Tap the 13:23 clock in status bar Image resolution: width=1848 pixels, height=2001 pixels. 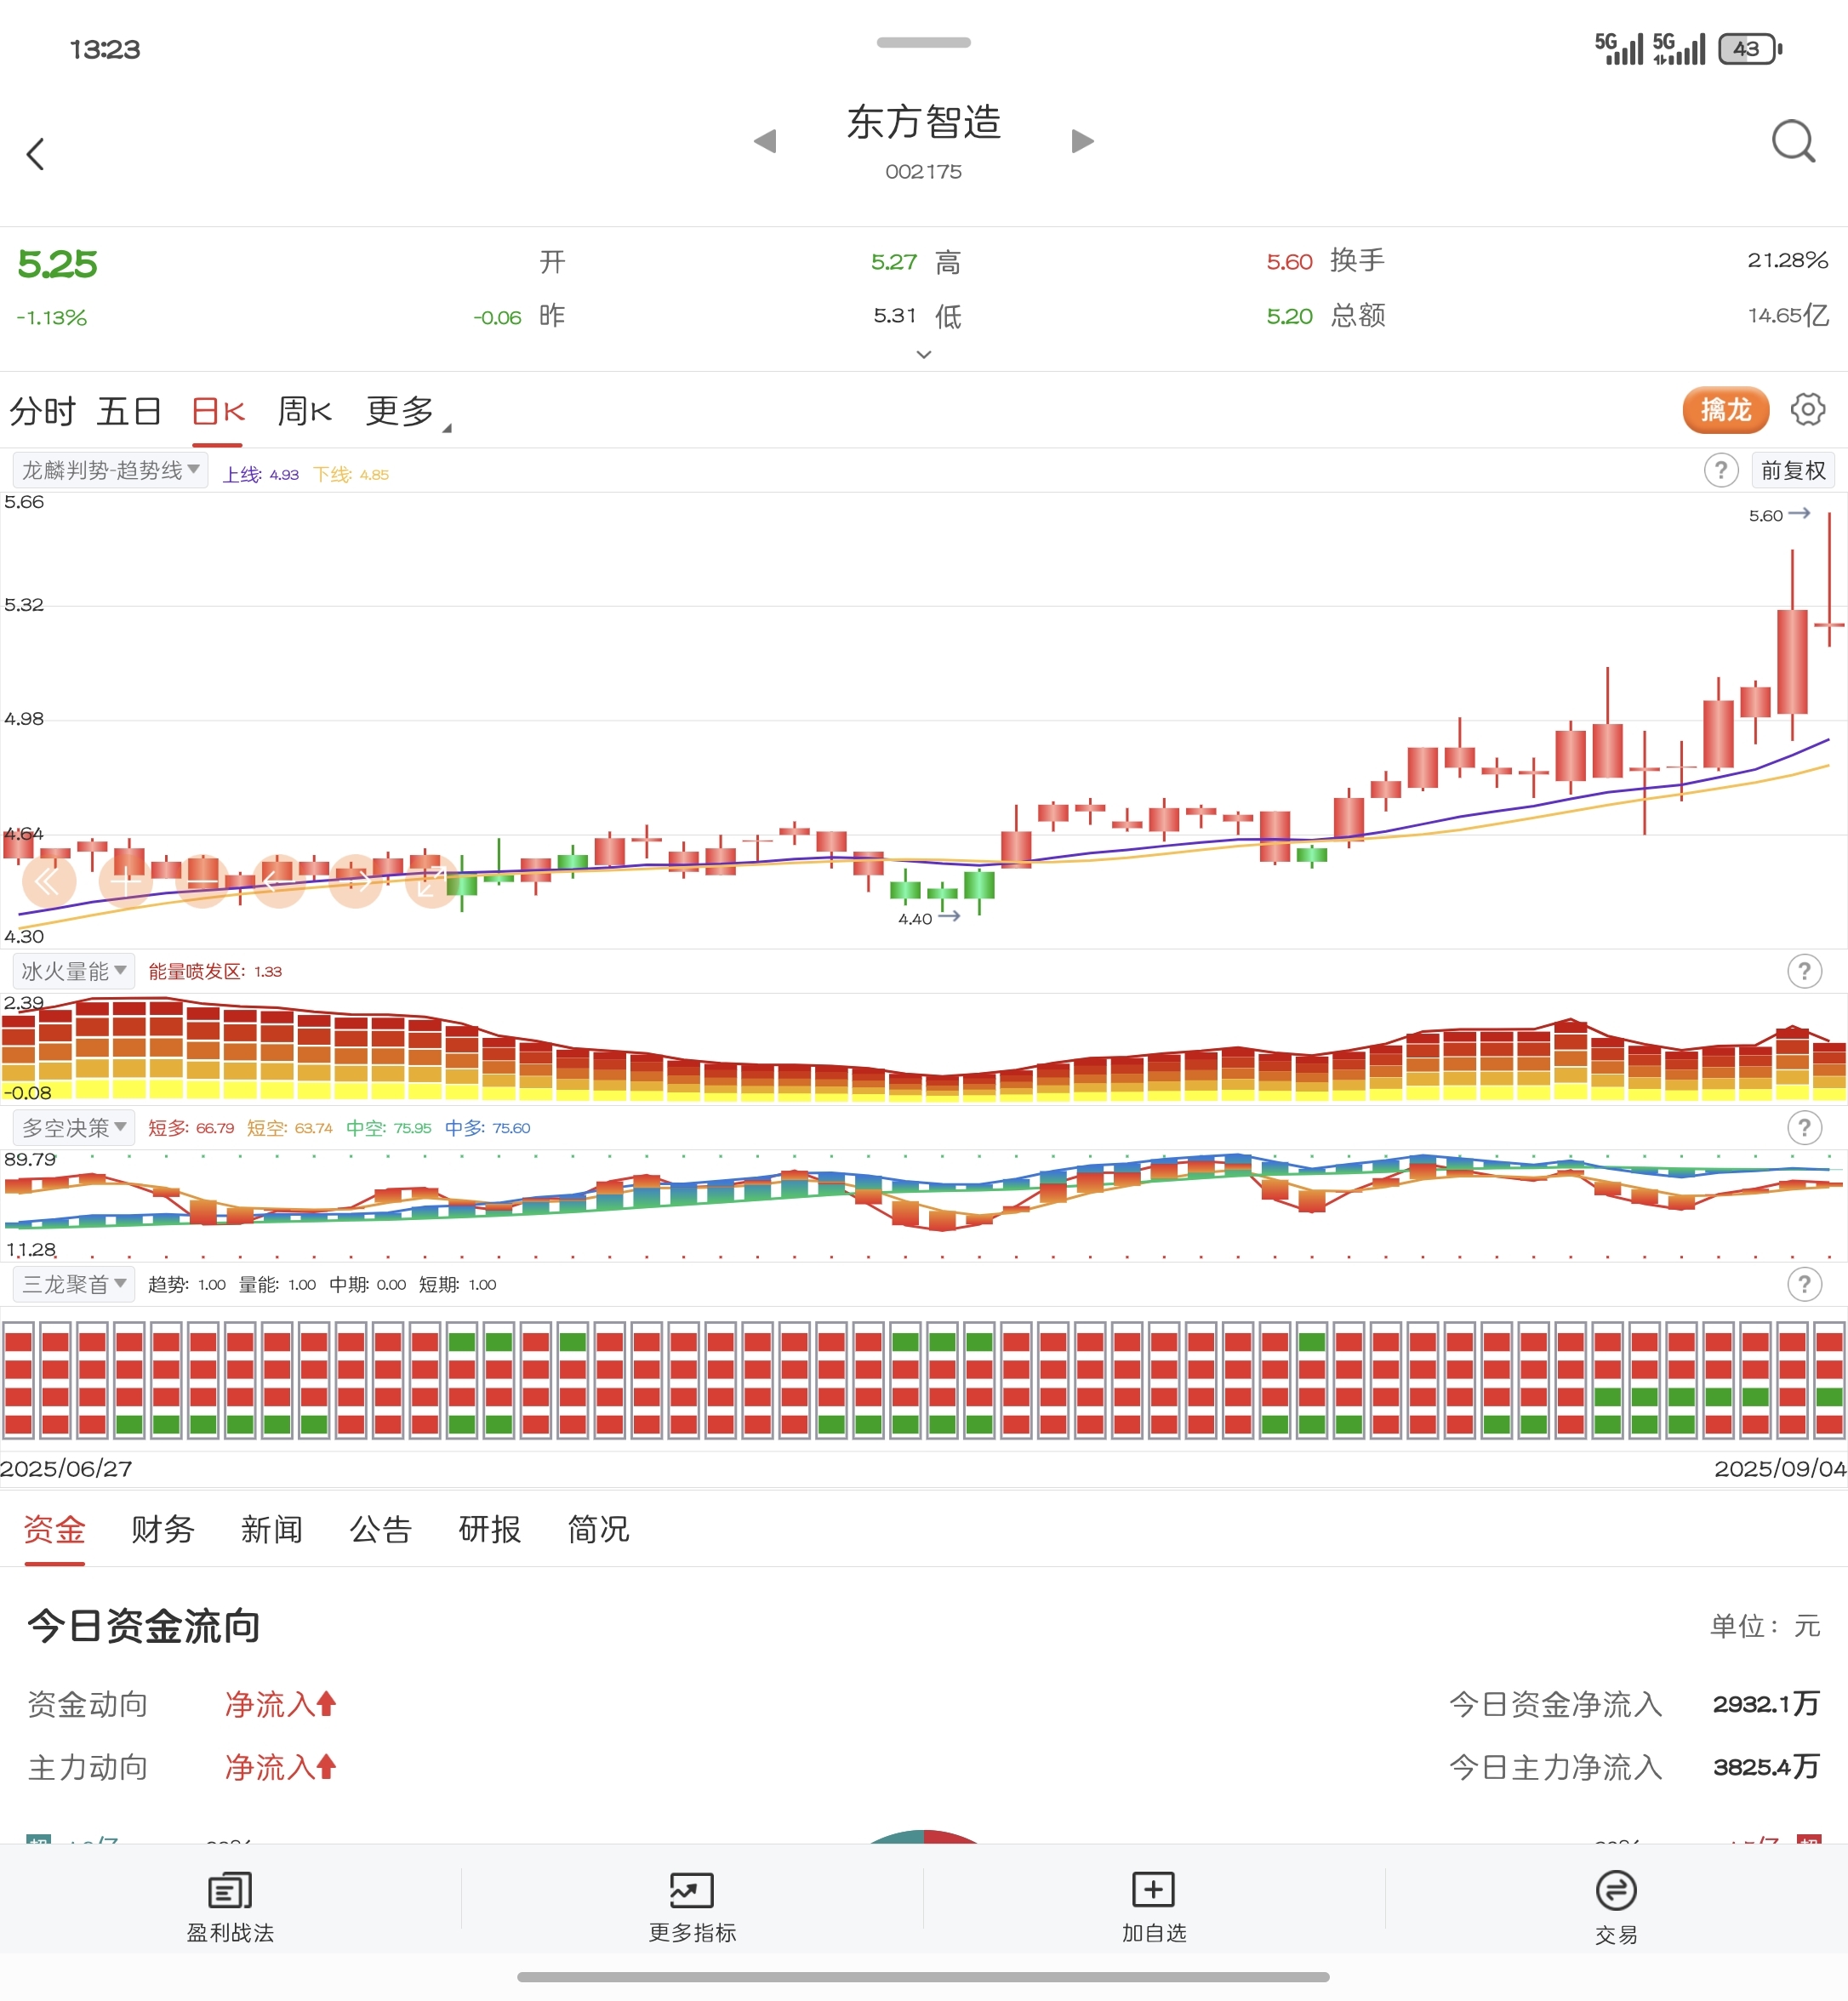pos(105,49)
